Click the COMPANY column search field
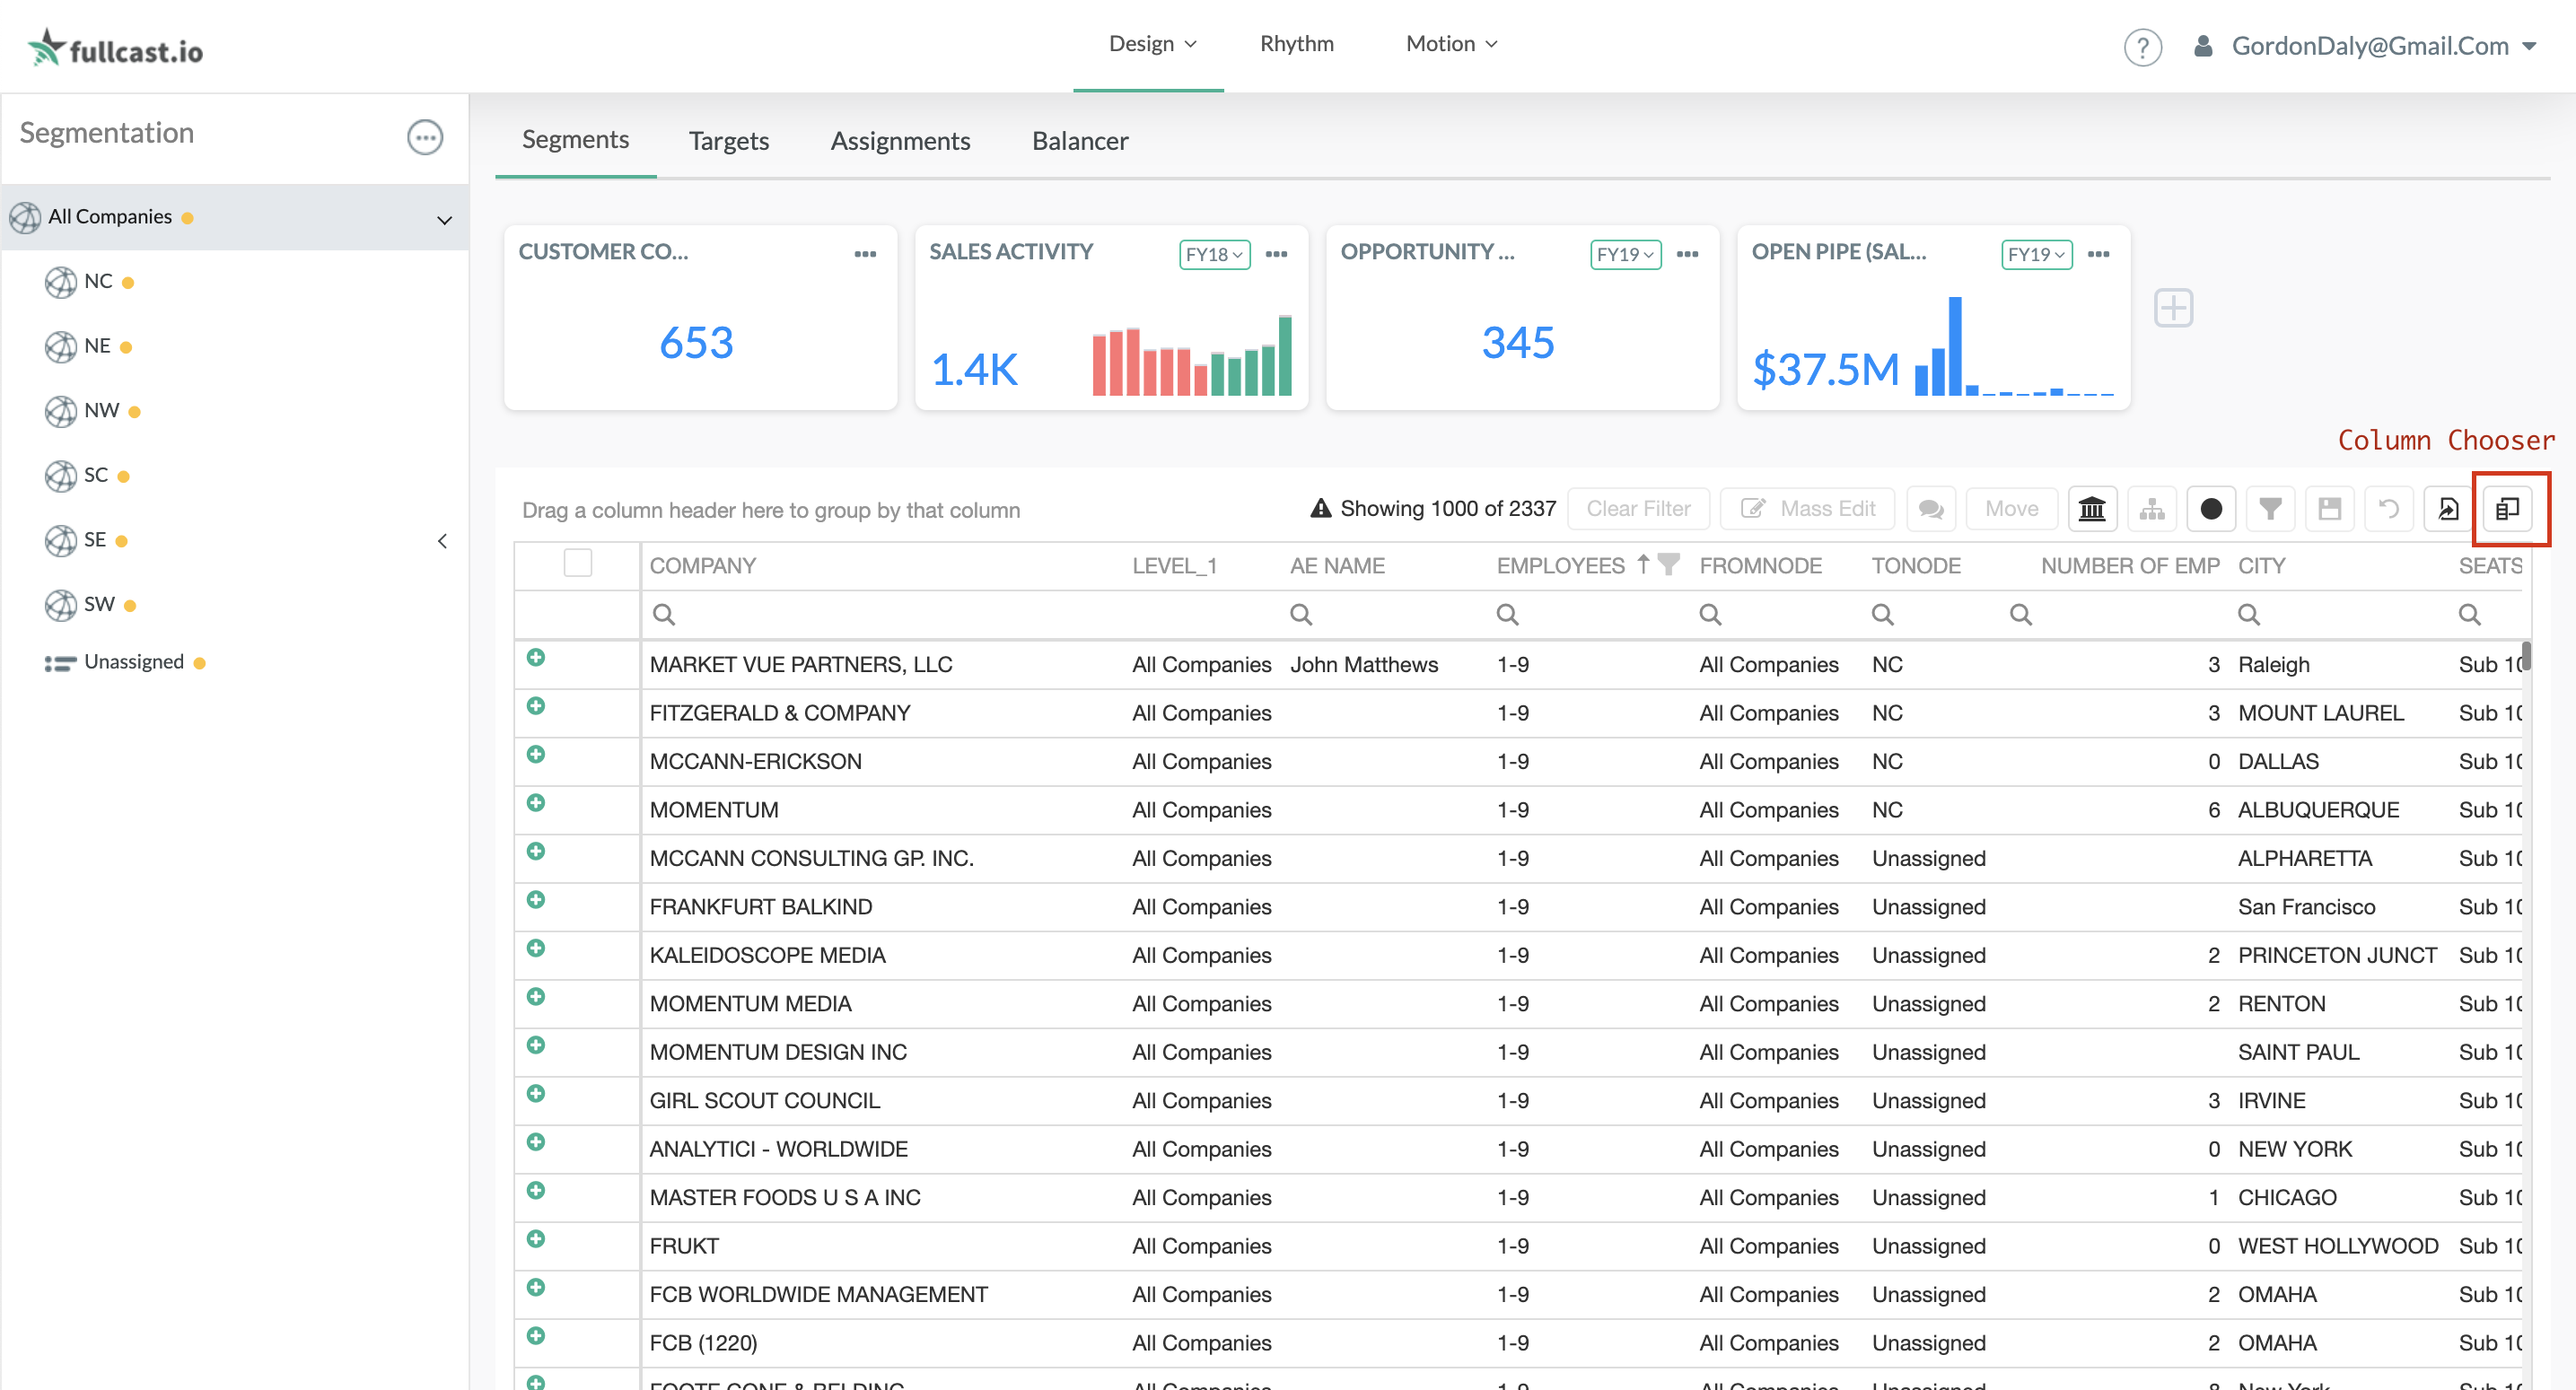Screen dimensions: 2576x1390 tap(883, 614)
